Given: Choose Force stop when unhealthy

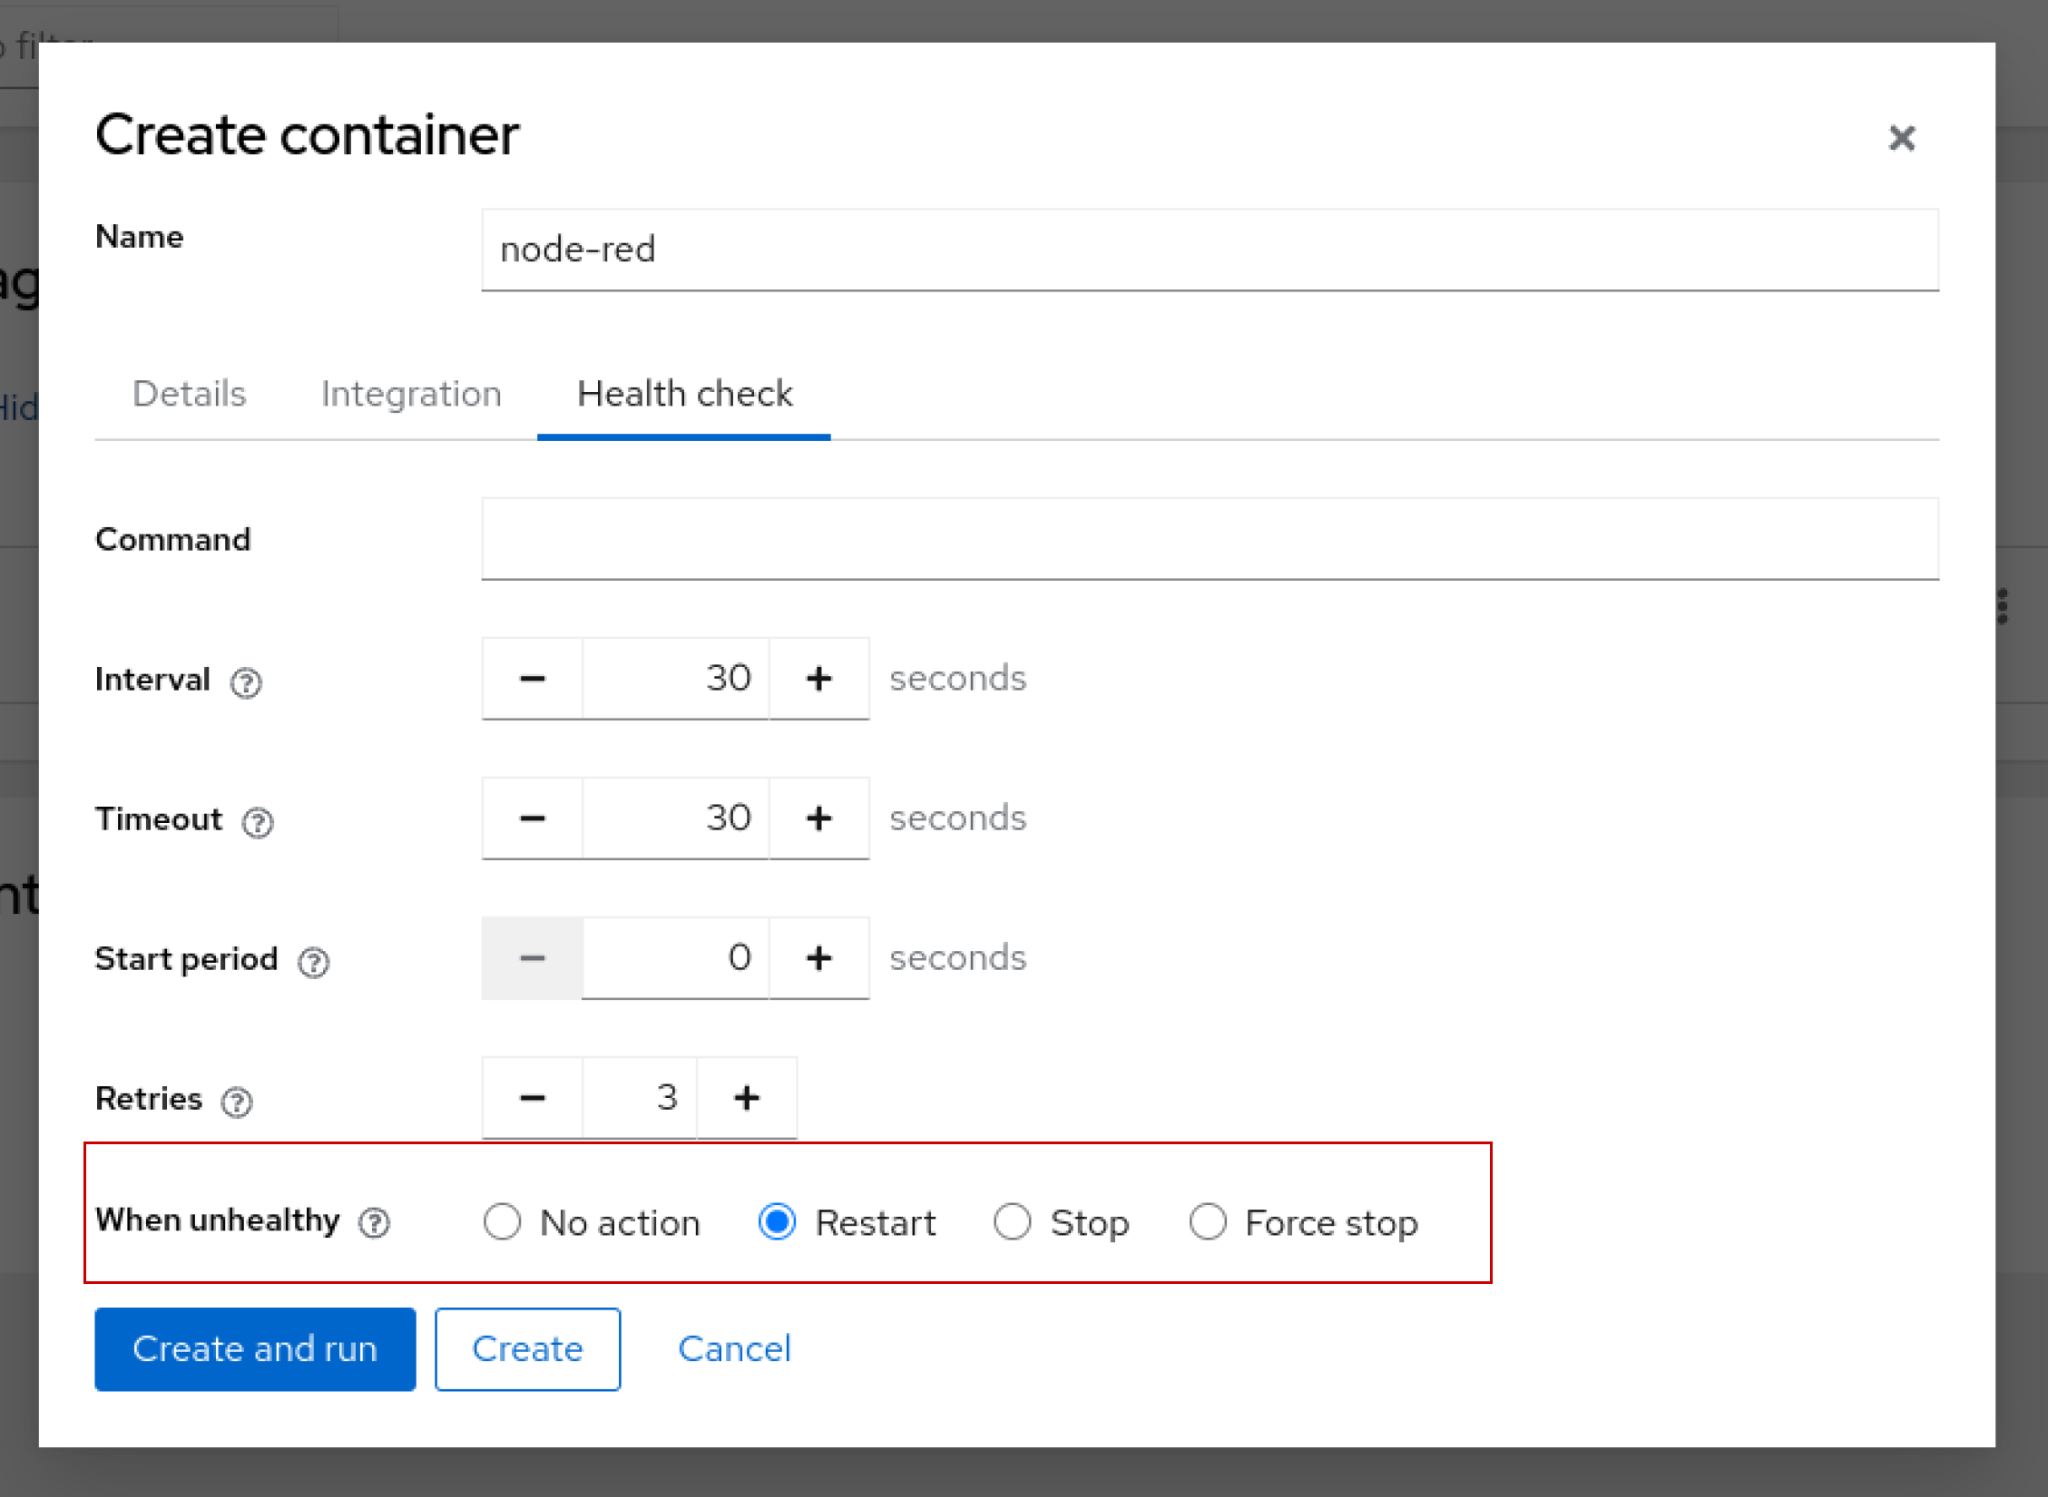Looking at the screenshot, I should click(x=1208, y=1222).
